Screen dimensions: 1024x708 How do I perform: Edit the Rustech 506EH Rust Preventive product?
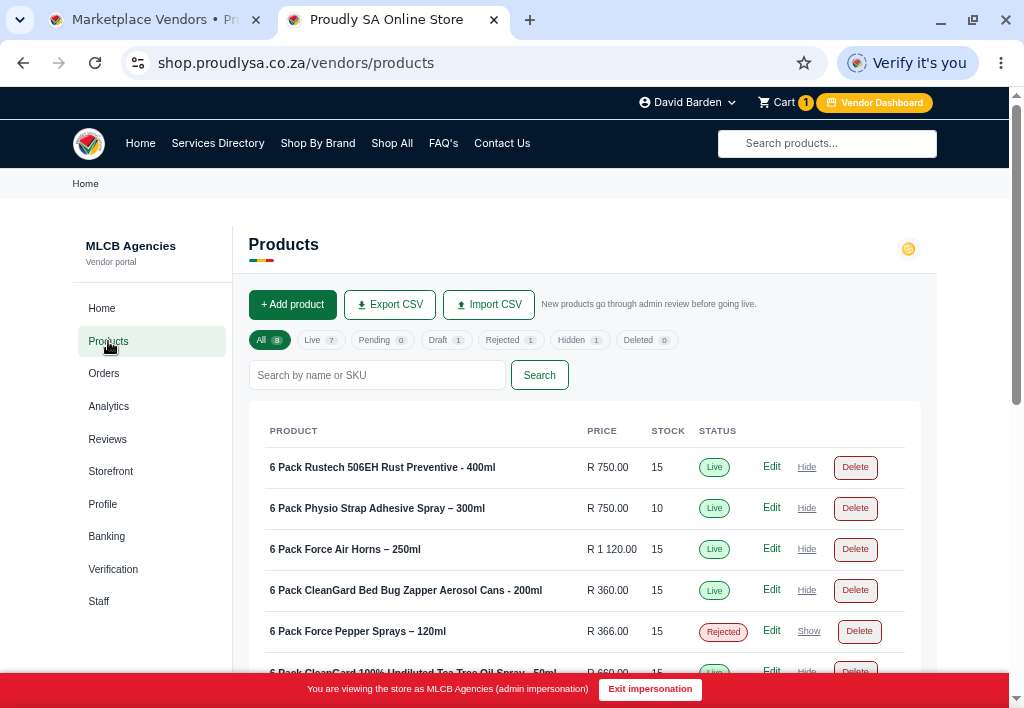pos(771,467)
